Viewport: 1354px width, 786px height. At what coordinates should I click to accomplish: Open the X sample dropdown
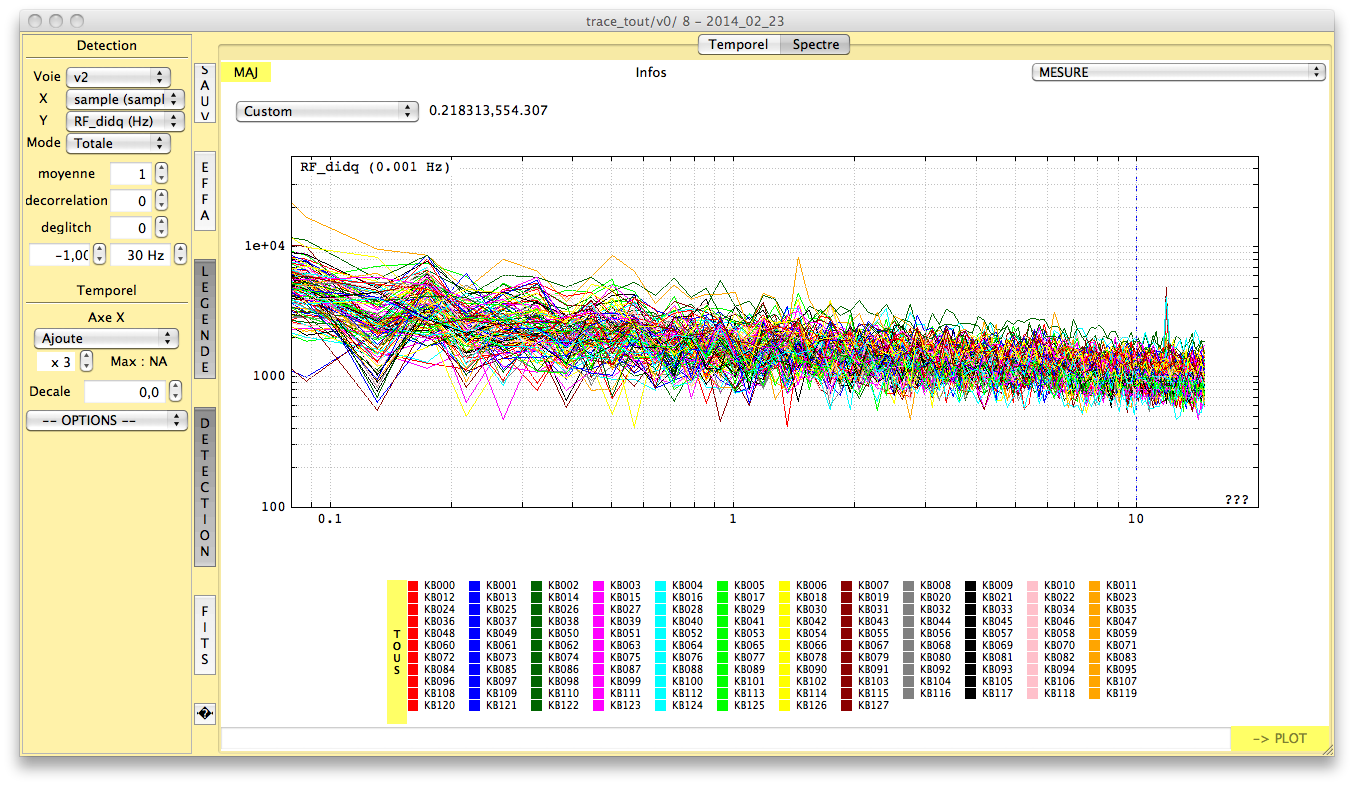click(125, 99)
